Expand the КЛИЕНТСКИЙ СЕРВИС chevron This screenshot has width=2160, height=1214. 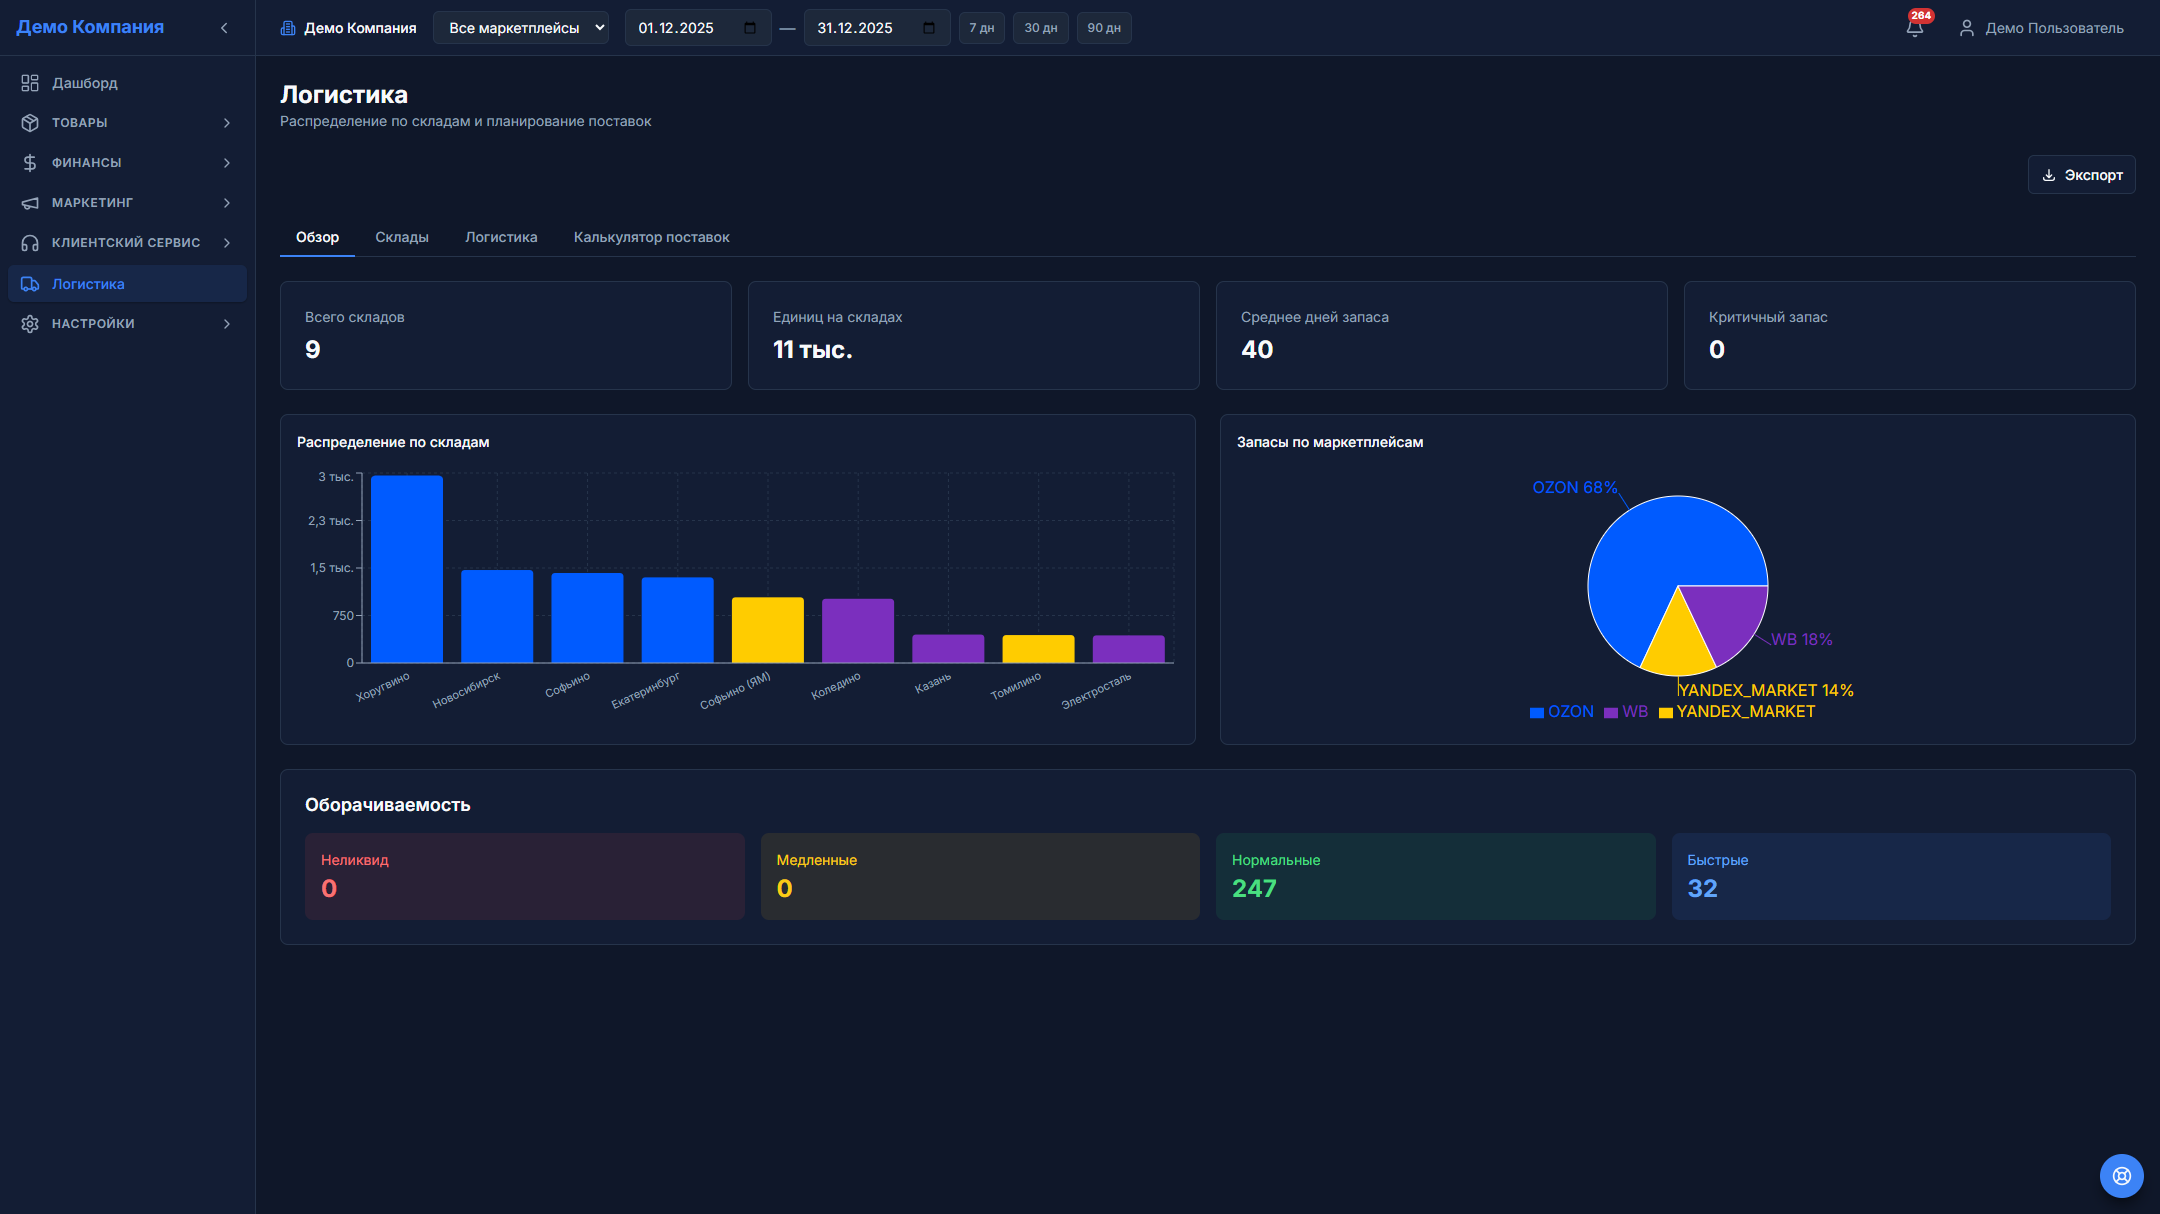227,243
